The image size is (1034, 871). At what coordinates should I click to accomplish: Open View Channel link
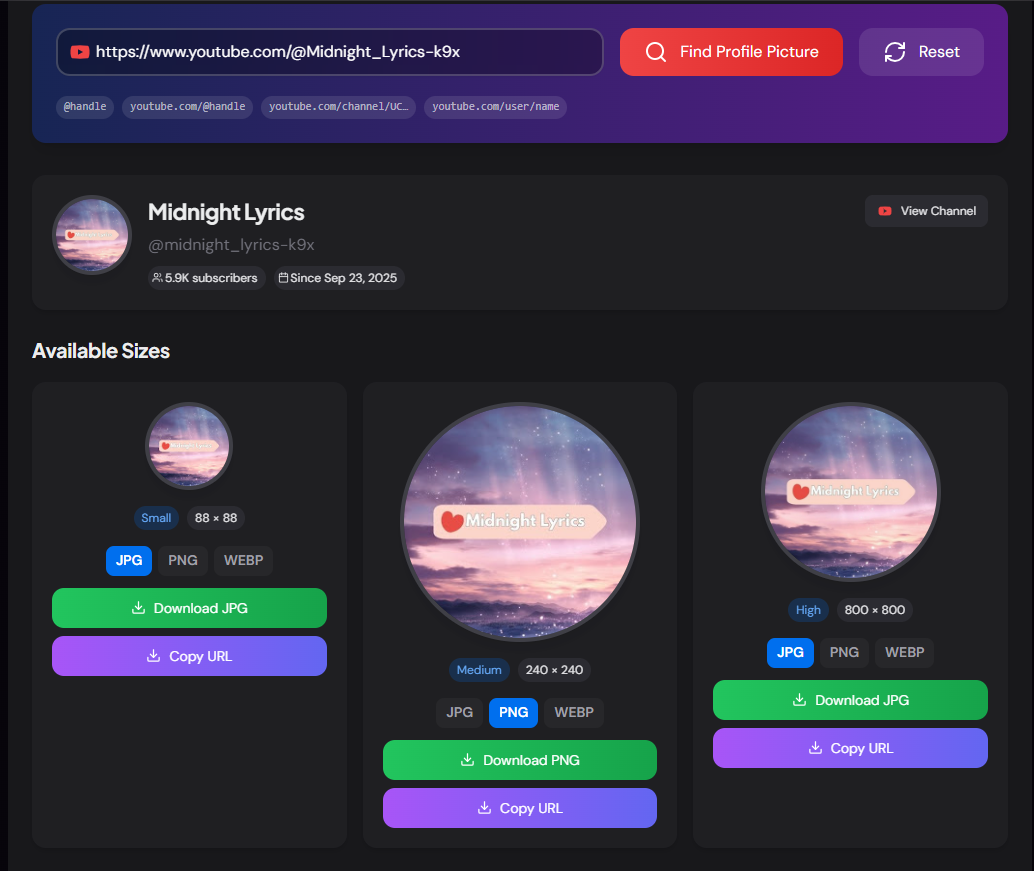point(926,211)
